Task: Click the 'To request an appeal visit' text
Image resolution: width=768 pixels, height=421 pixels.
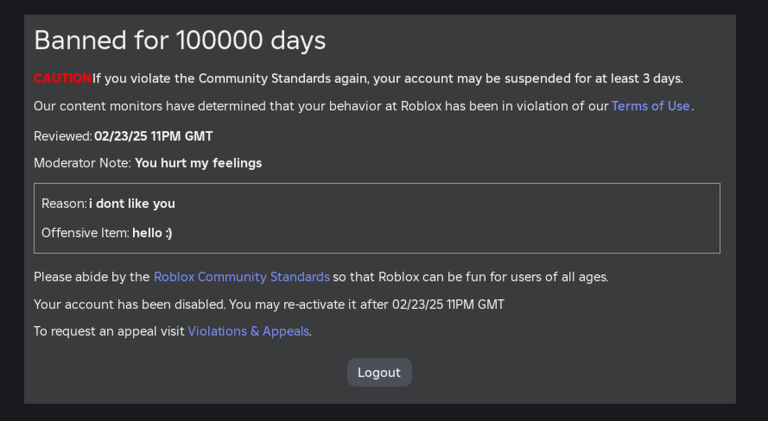Action: tap(109, 331)
